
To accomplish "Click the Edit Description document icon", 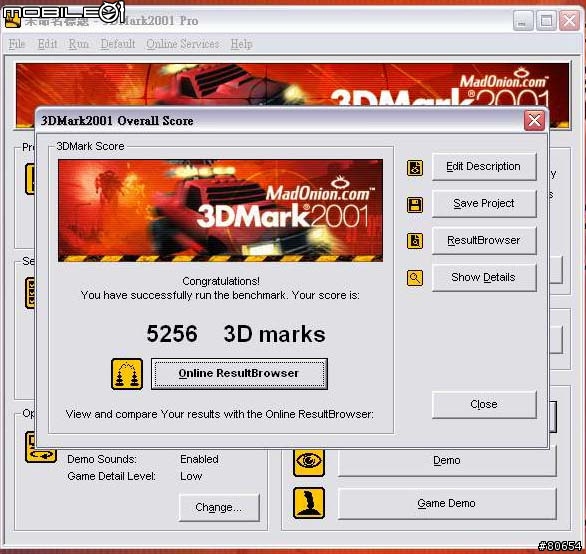I will pos(415,168).
